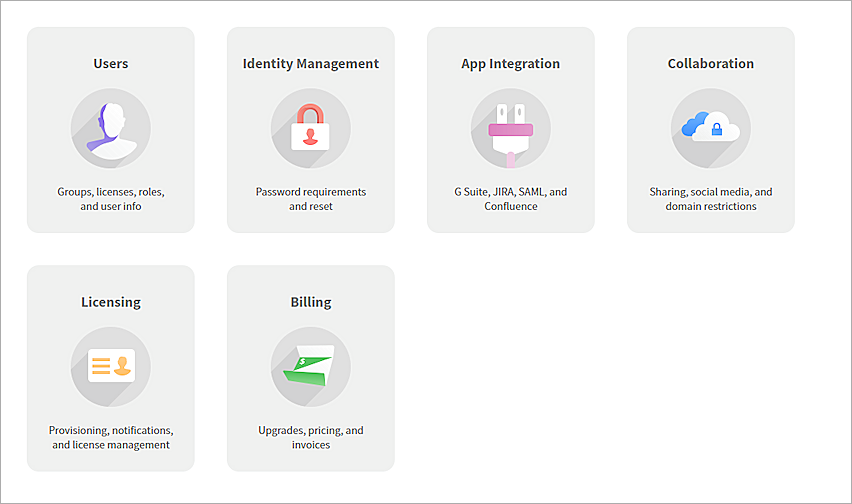The width and height of the screenshot is (852, 504).
Task: Go to the Collaboration heading
Action: 711,64
